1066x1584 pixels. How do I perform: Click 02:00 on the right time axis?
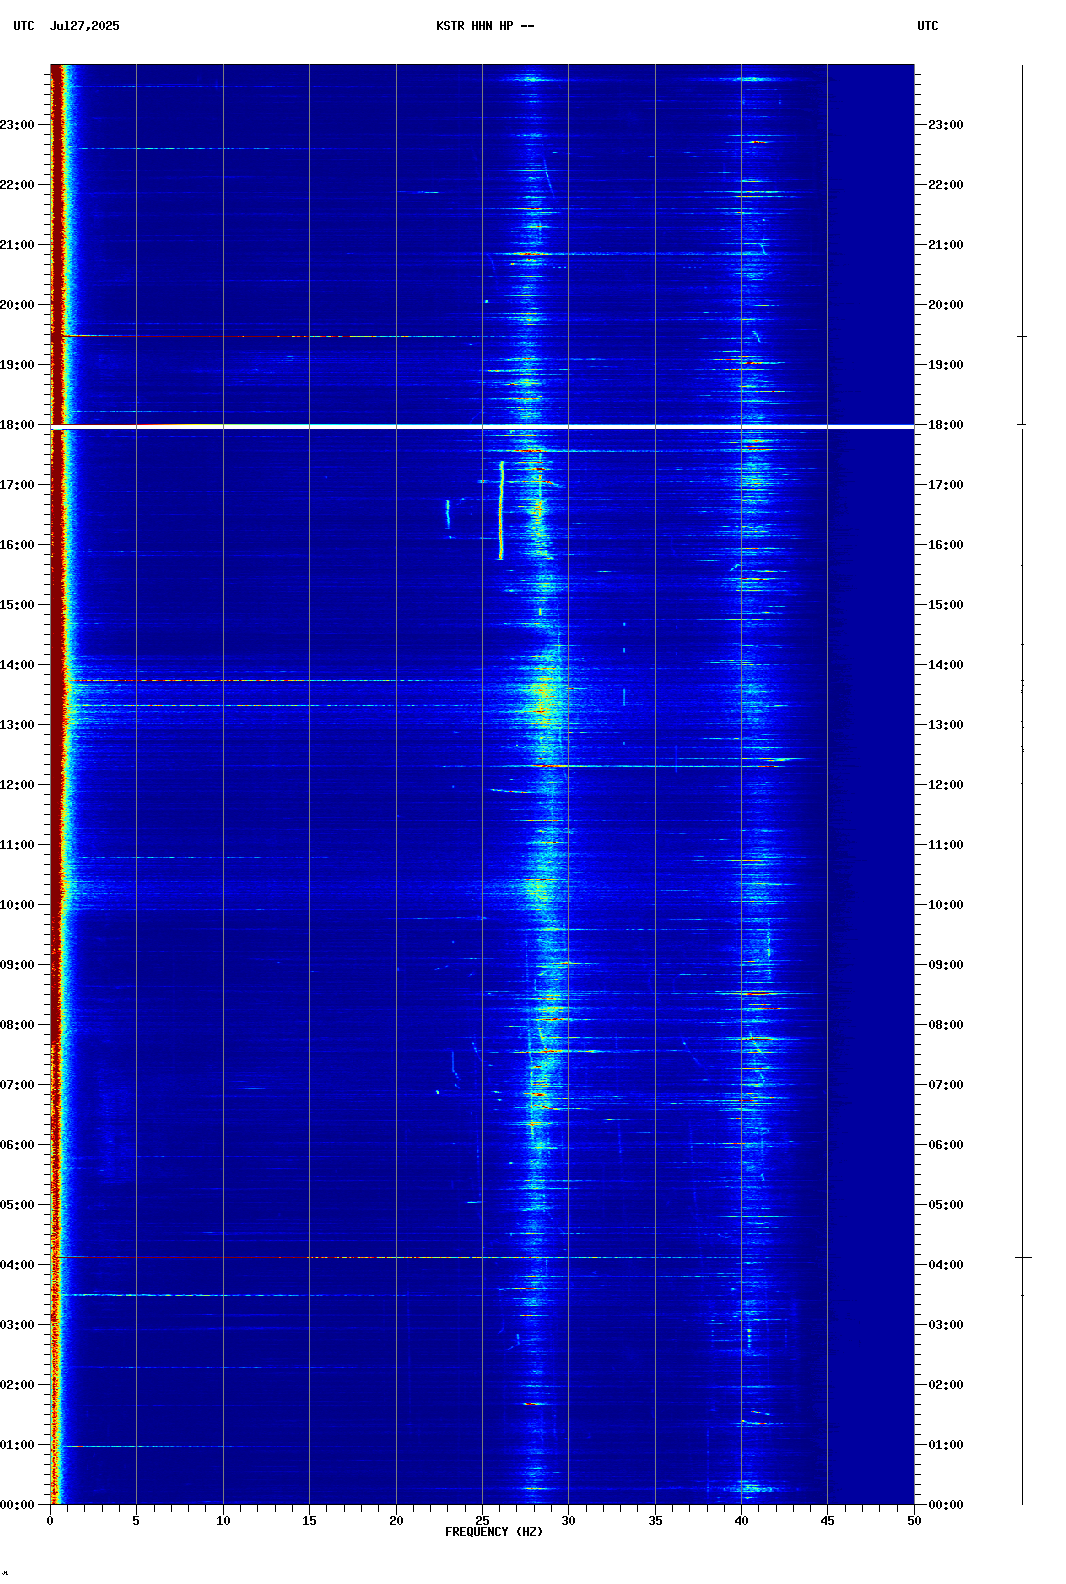click(946, 1385)
